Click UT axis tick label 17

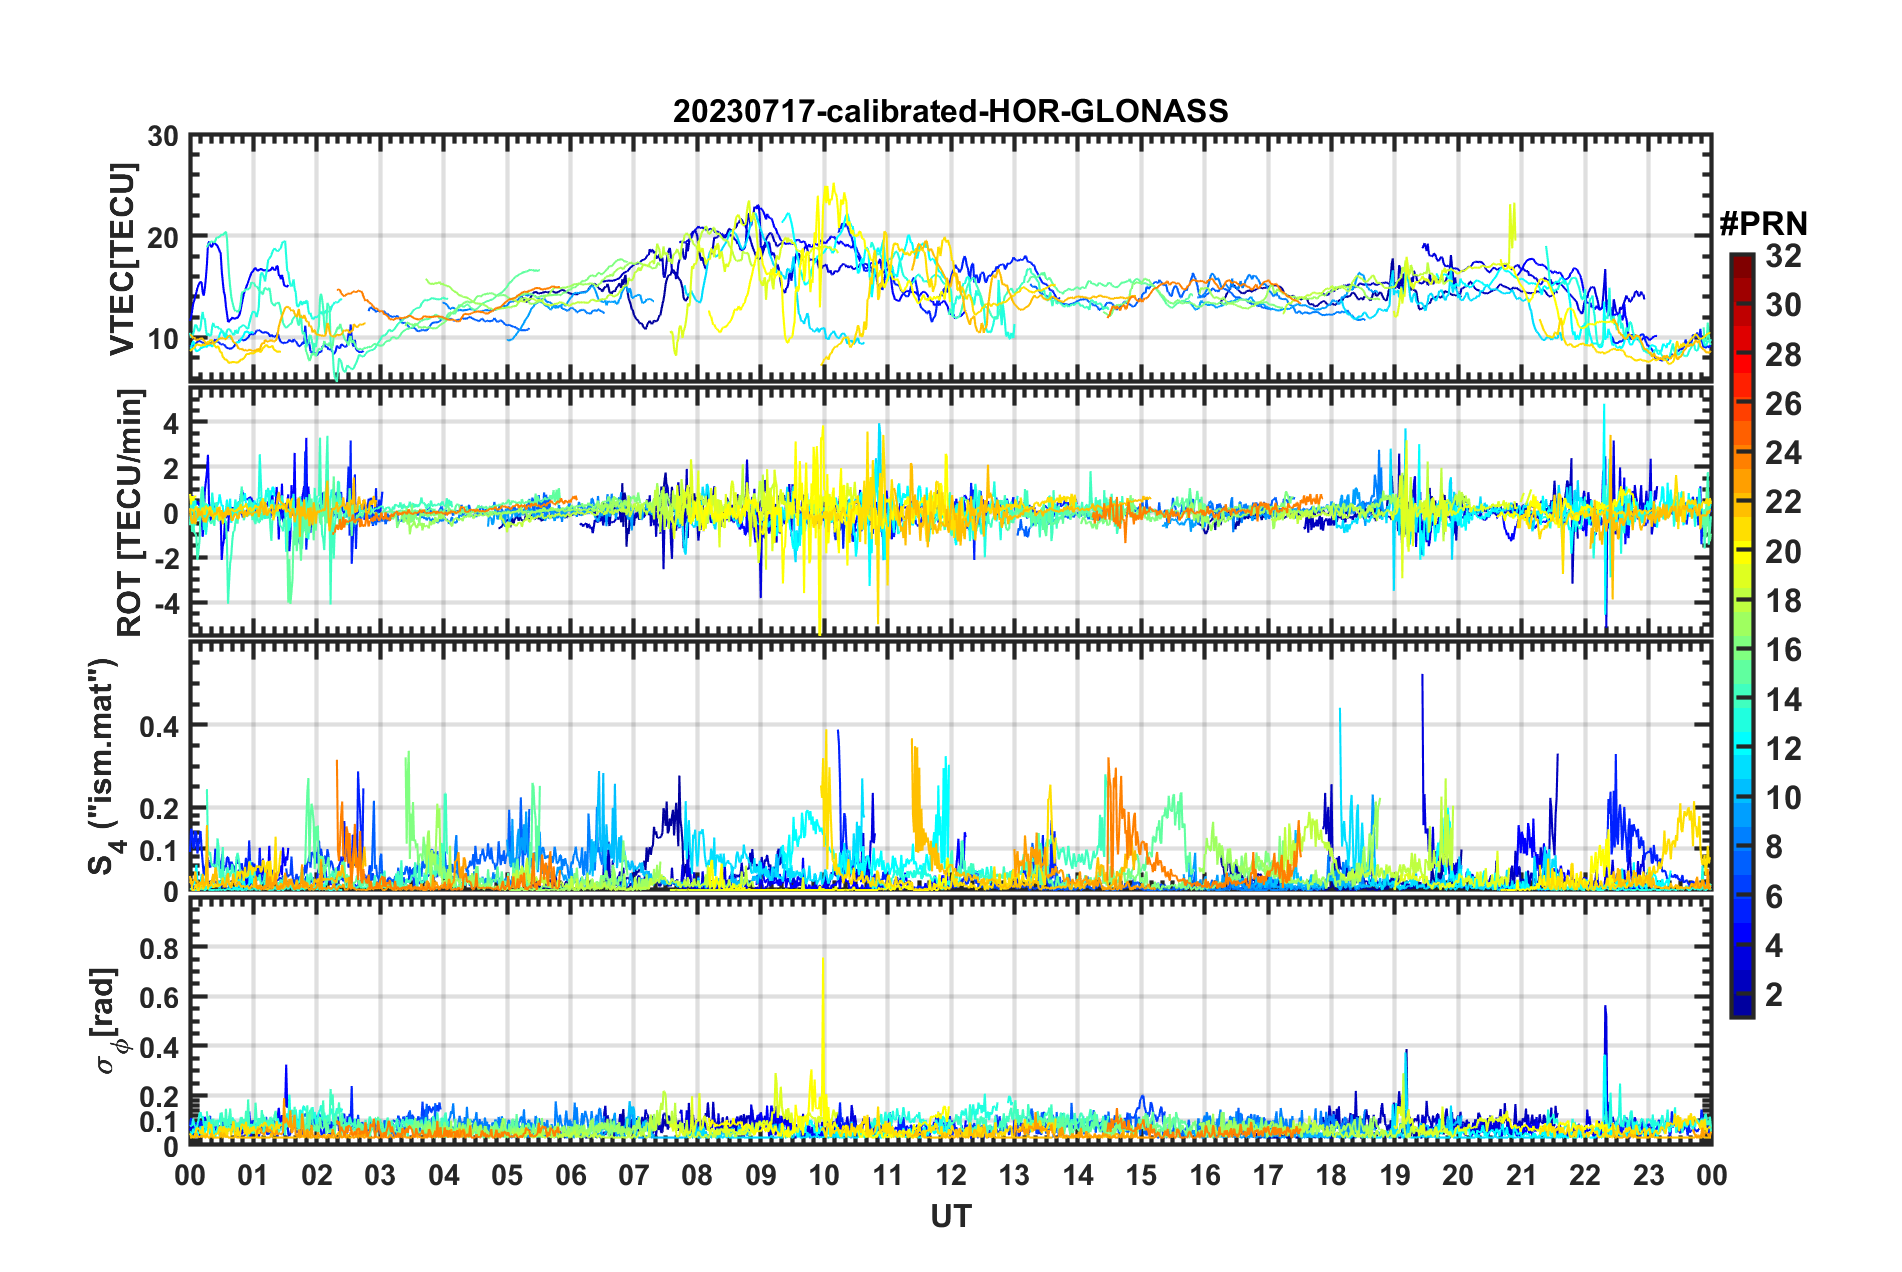[1268, 1175]
